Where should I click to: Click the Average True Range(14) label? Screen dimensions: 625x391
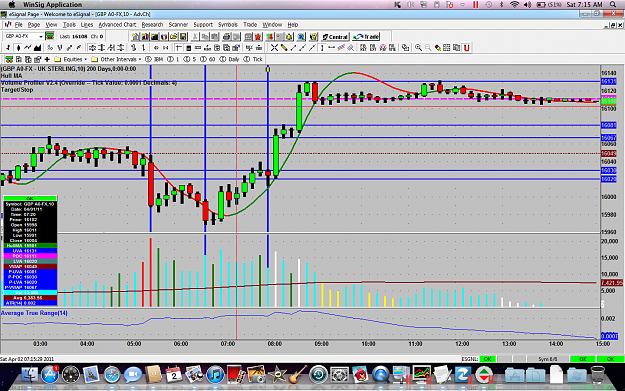pos(34,313)
